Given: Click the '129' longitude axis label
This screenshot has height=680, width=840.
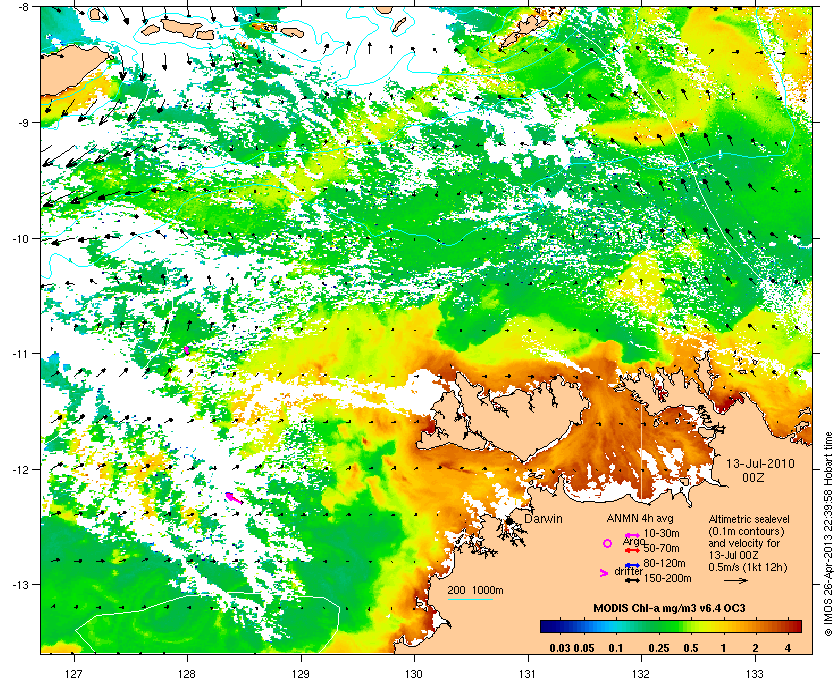Looking at the screenshot, I should (x=301, y=673).
